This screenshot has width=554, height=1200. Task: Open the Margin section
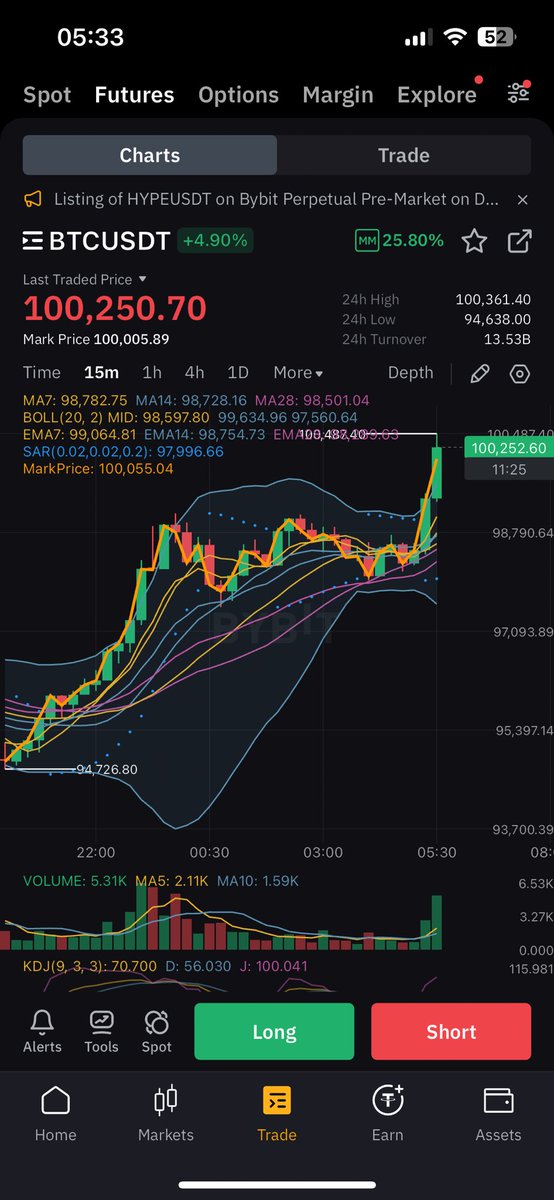[338, 95]
